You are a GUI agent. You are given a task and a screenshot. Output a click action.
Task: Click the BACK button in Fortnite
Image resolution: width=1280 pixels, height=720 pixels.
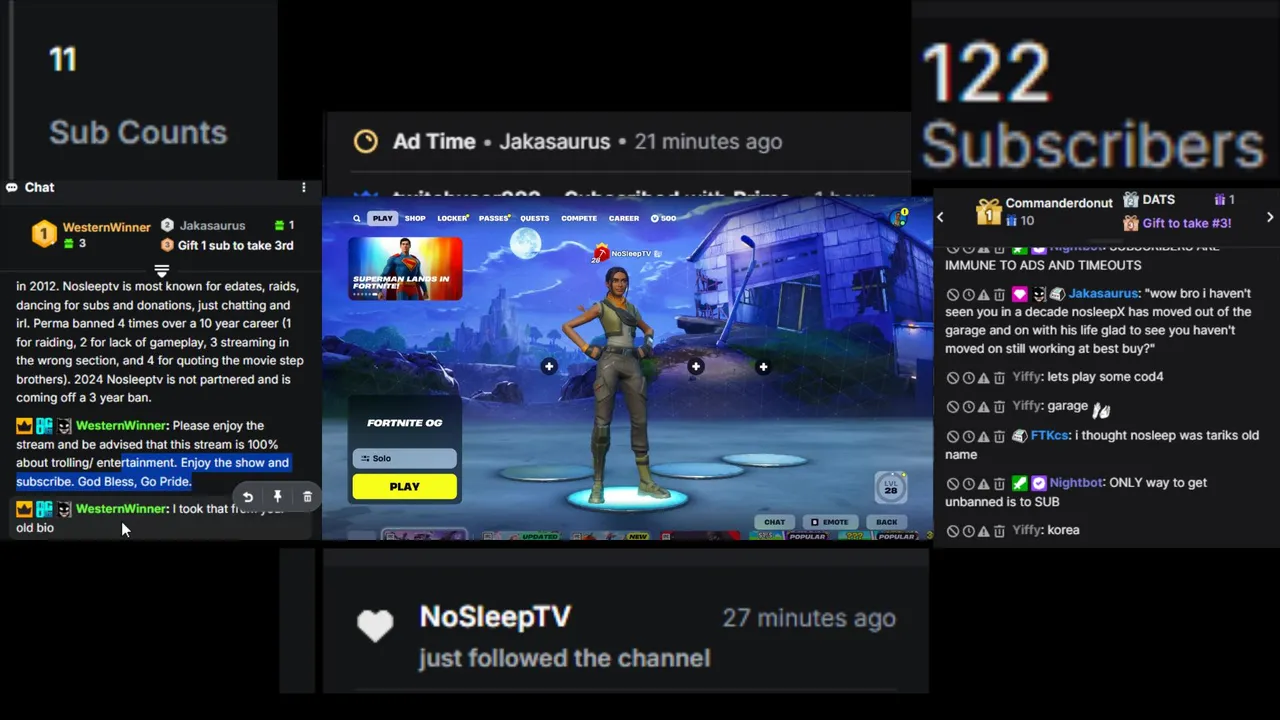pos(887,522)
